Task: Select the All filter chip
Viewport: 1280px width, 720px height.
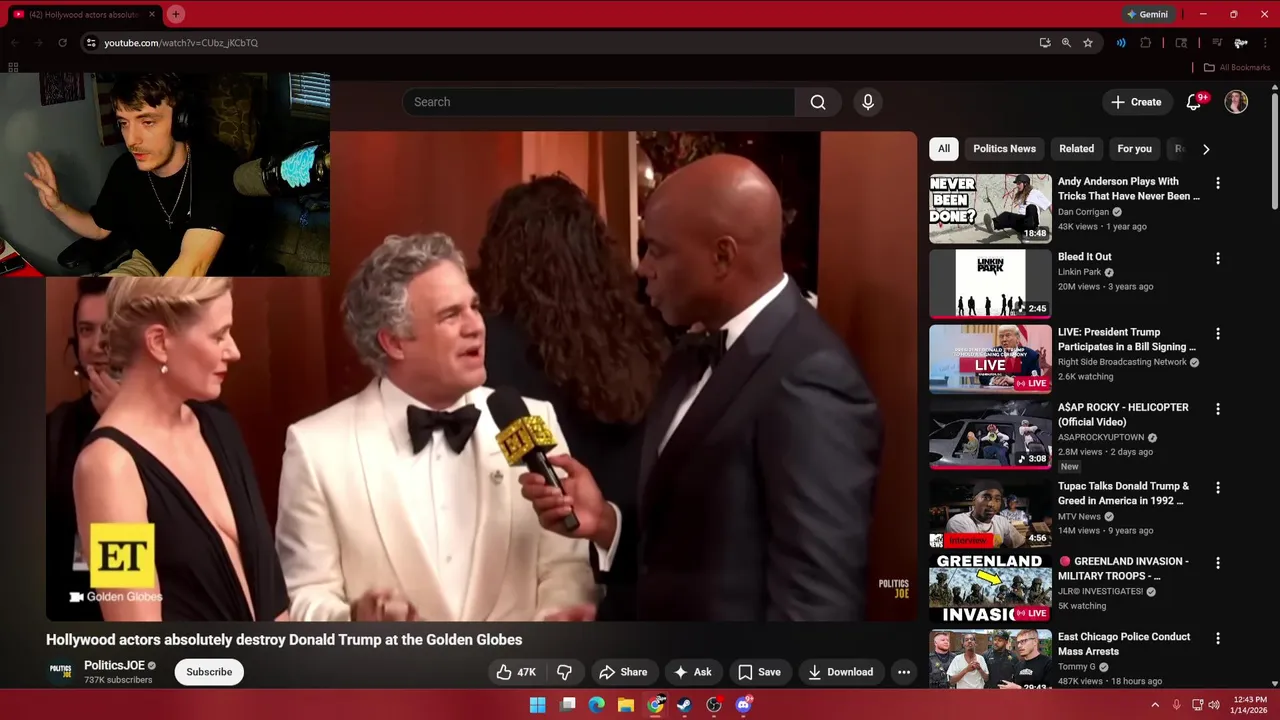Action: 944,149
